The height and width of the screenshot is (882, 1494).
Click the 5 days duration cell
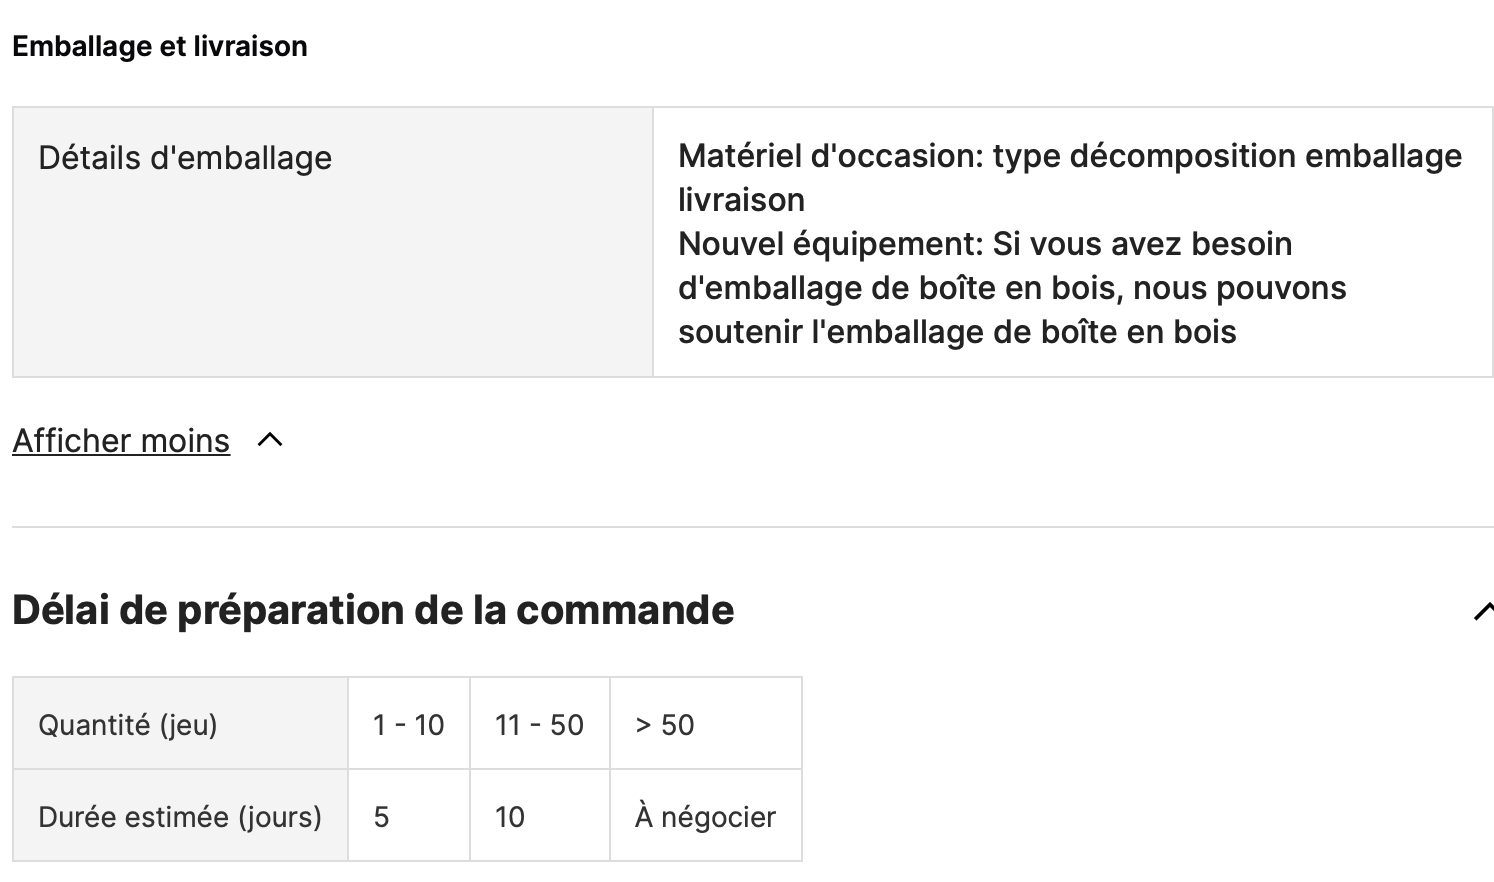click(x=409, y=816)
